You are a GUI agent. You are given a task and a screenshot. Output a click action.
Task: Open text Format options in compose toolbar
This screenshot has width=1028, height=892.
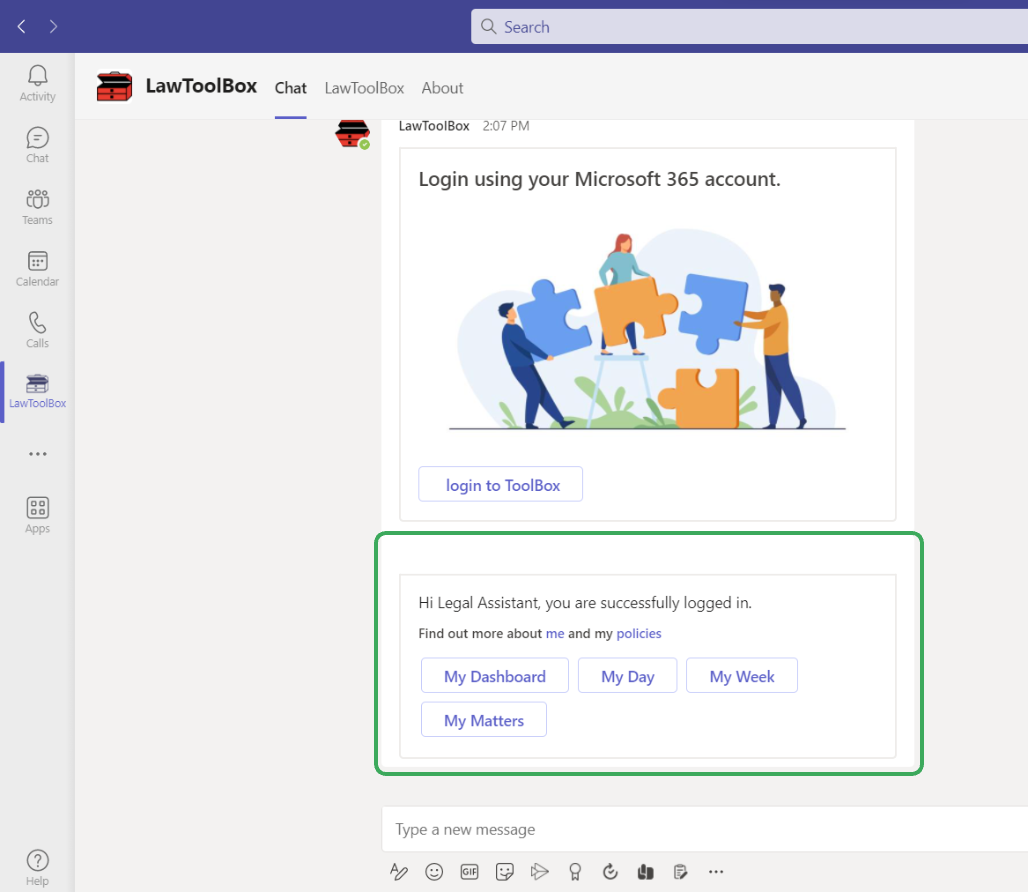click(x=399, y=872)
